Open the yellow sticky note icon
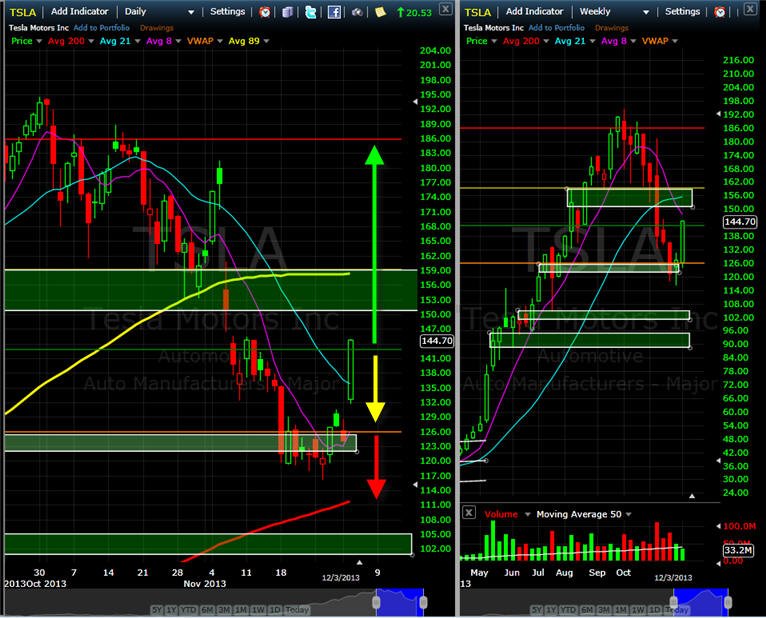This screenshot has width=766, height=618. coord(381,12)
